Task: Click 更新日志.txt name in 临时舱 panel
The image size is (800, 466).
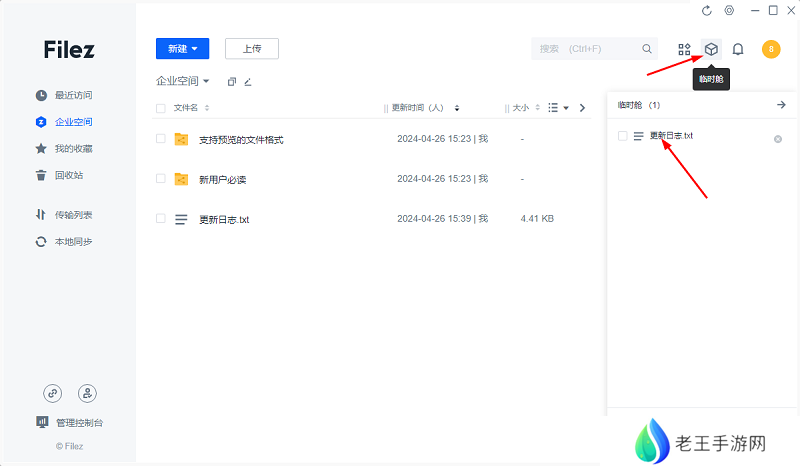Action: coord(671,136)
